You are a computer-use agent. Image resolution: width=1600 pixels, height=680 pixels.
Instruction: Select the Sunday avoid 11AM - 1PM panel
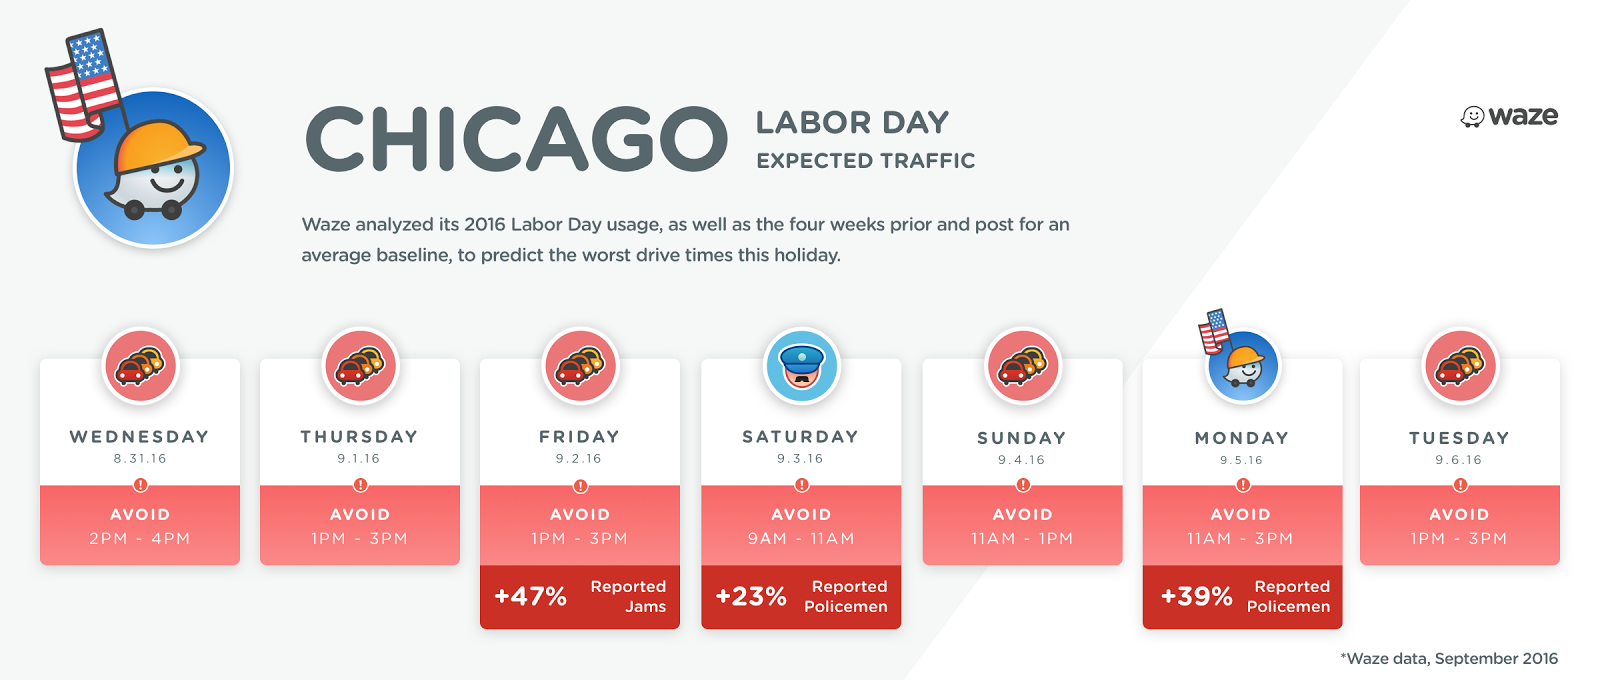tap(1023, 526)
